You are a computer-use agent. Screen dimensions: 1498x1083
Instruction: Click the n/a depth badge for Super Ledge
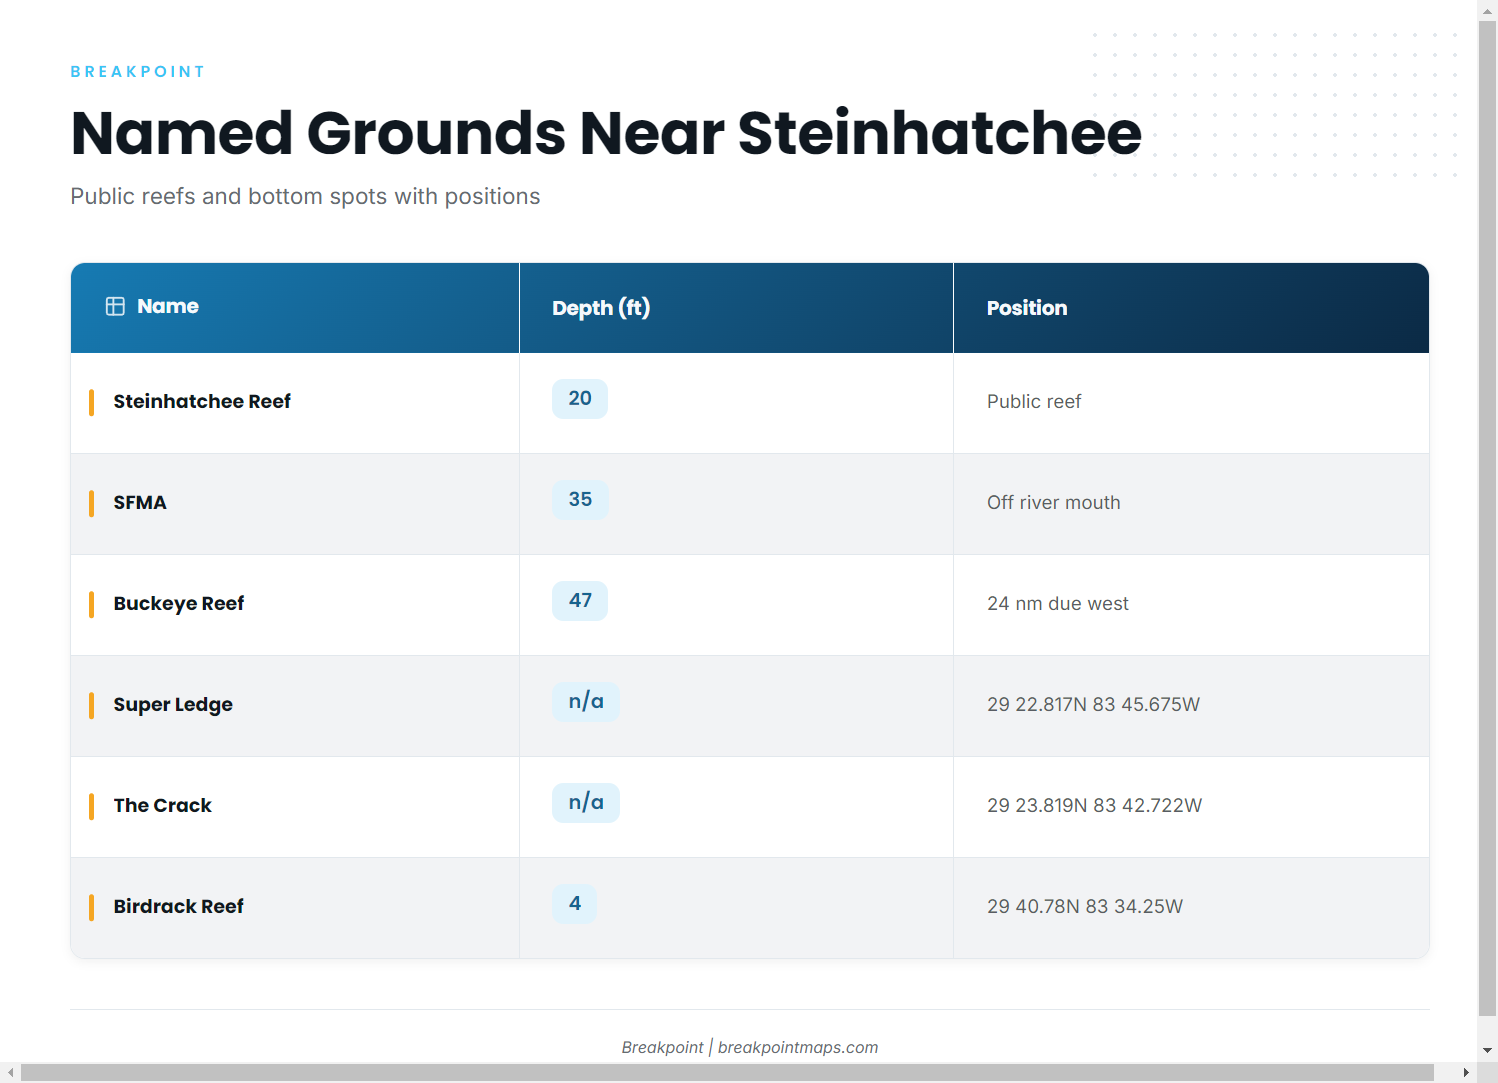[x=586, y=701]
